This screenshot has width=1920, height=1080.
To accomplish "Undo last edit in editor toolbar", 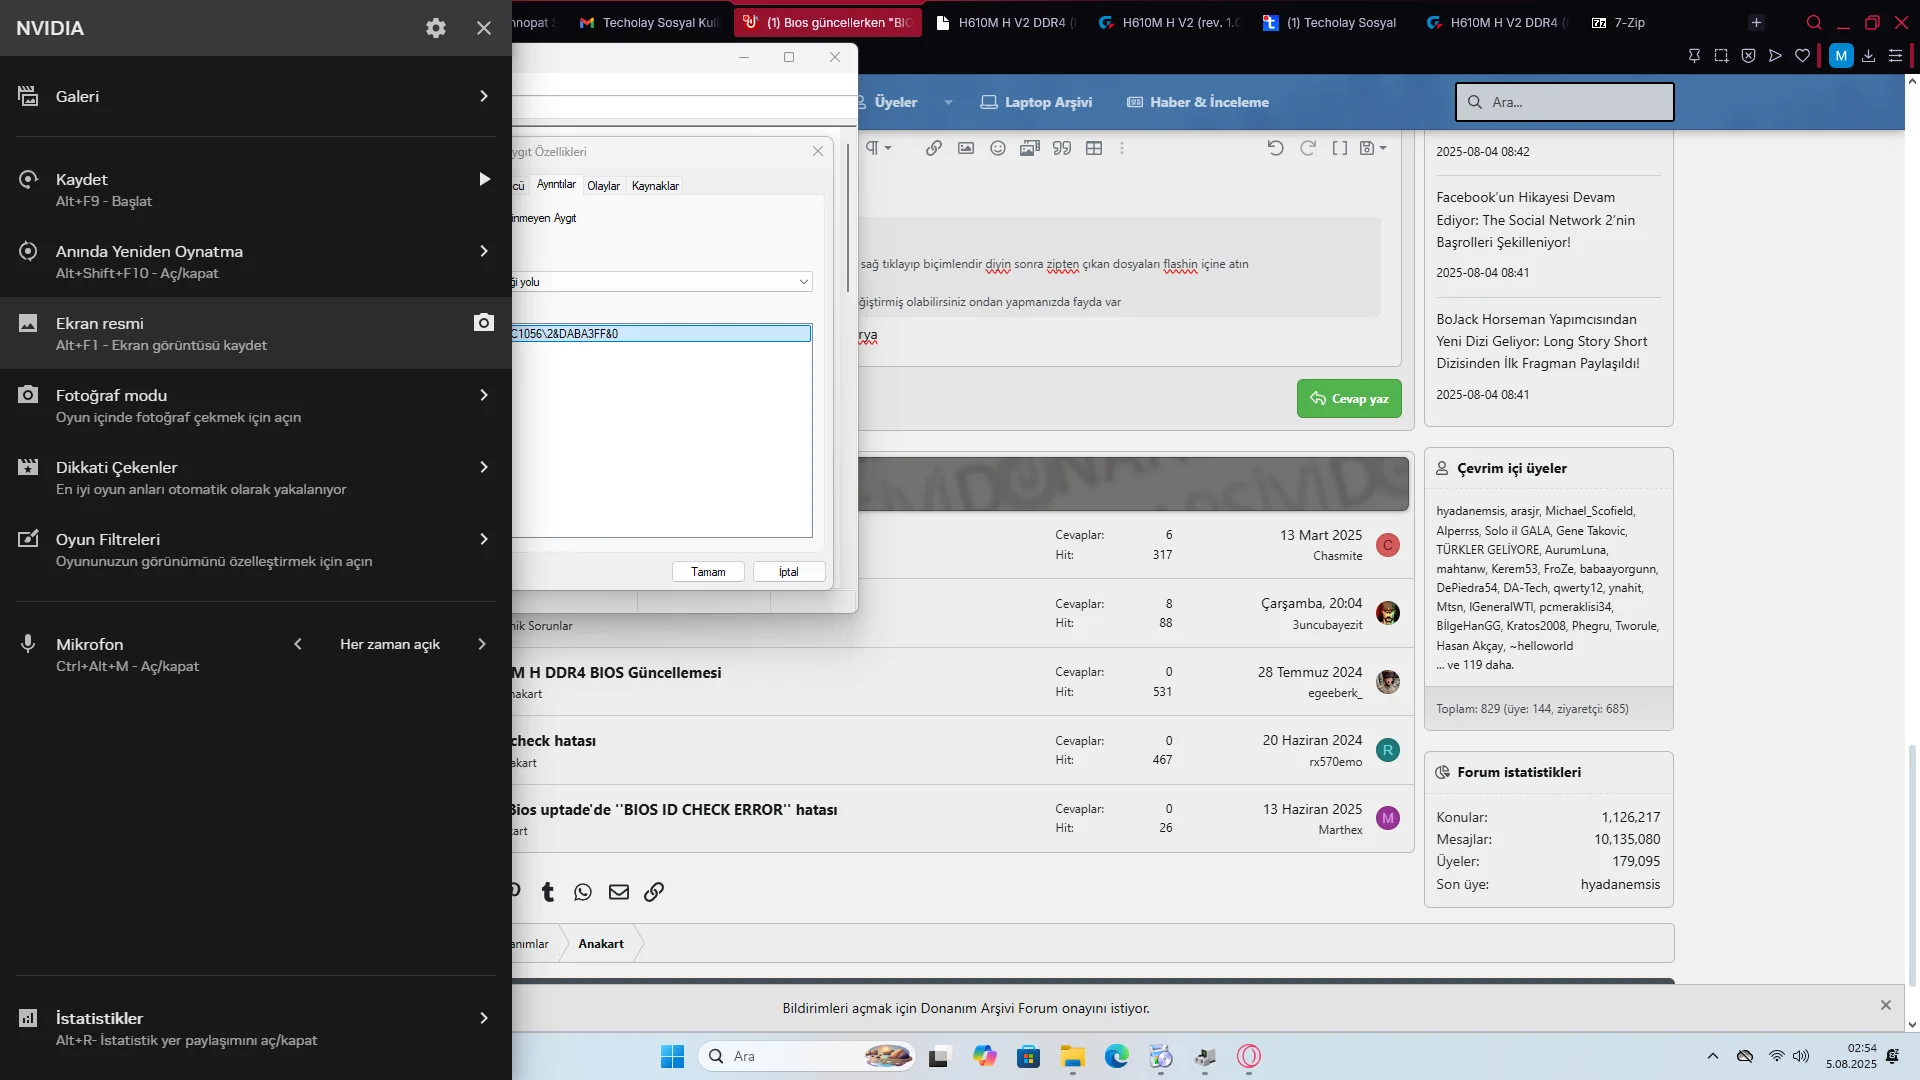I will 1275,148.
